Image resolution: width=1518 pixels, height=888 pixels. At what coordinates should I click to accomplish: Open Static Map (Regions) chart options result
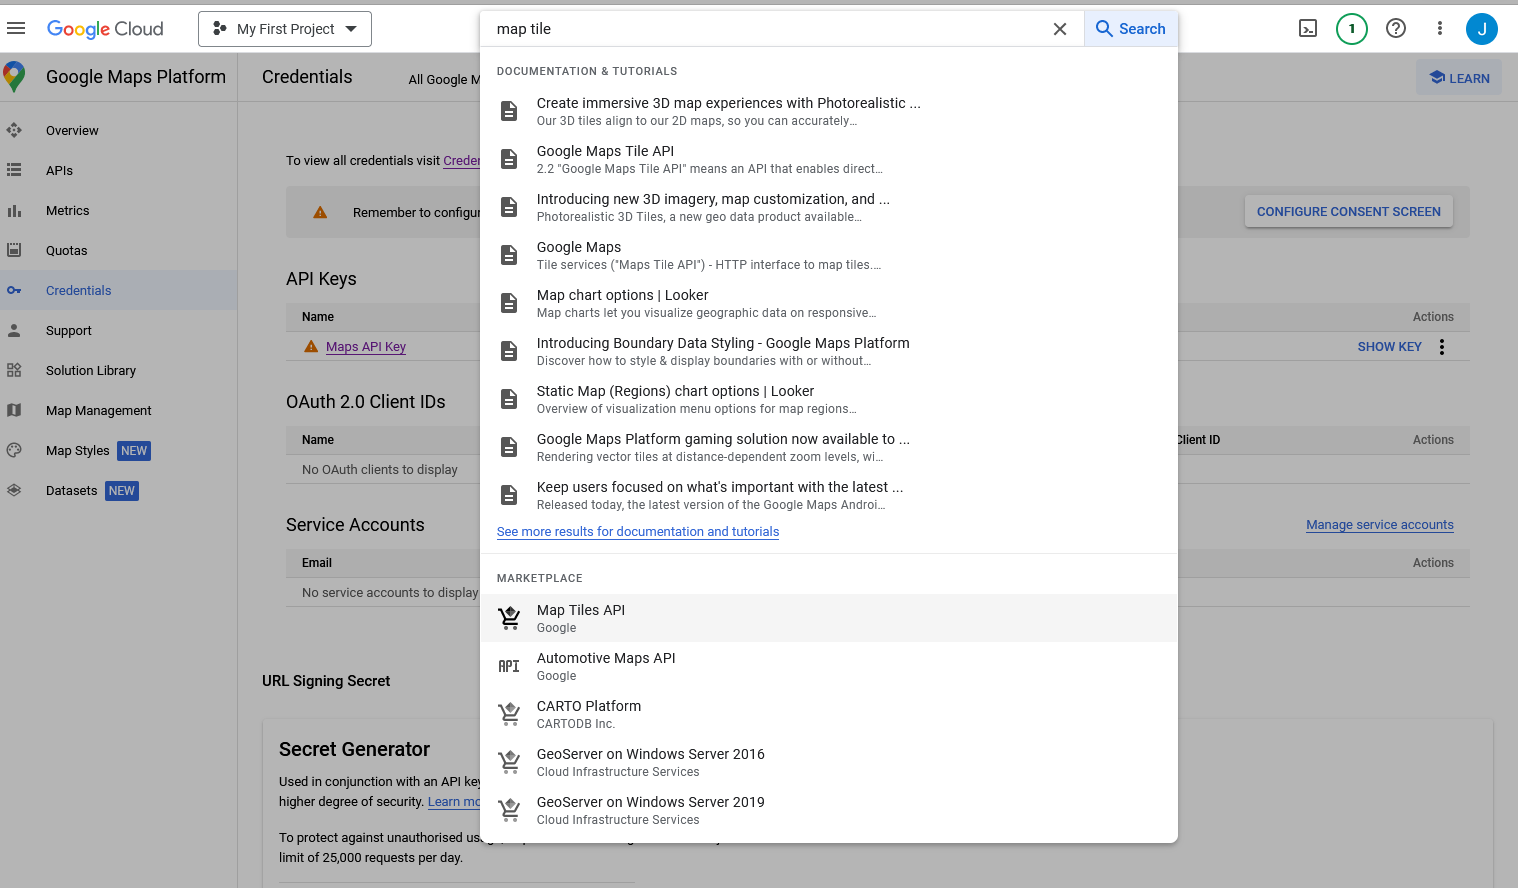click(x=829, y=399)
